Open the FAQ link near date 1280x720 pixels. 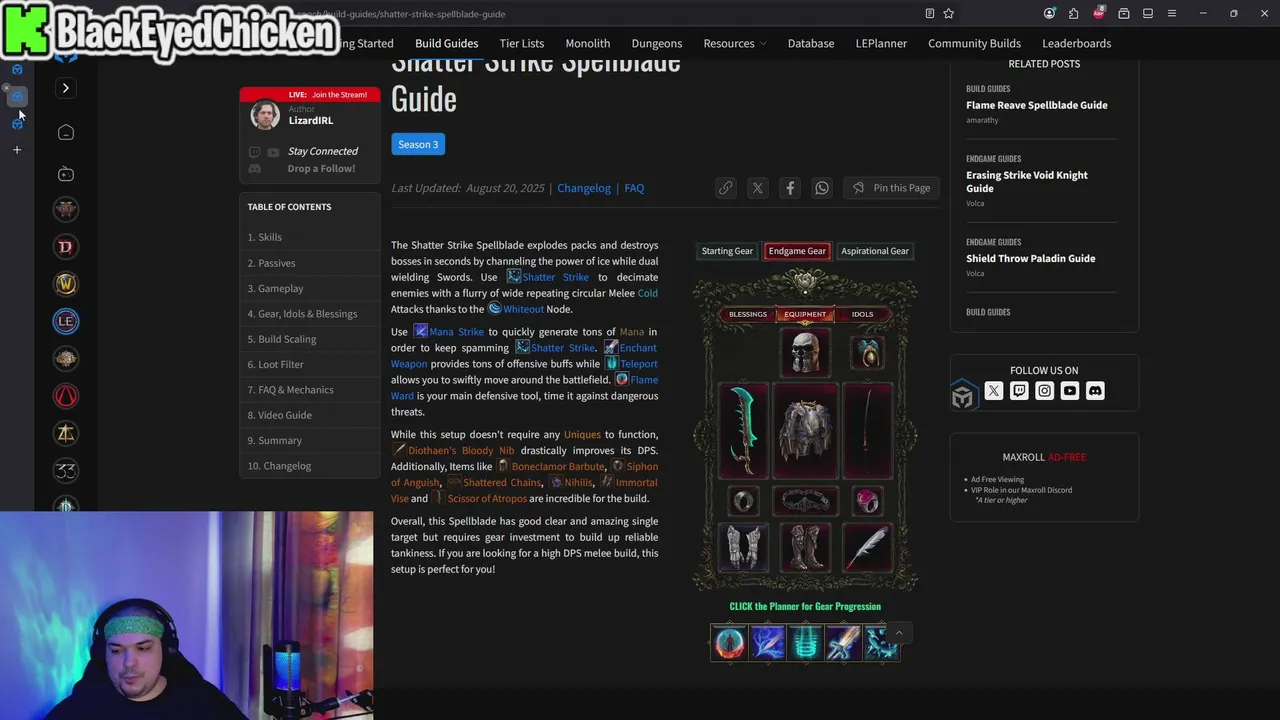pos(634,188)
